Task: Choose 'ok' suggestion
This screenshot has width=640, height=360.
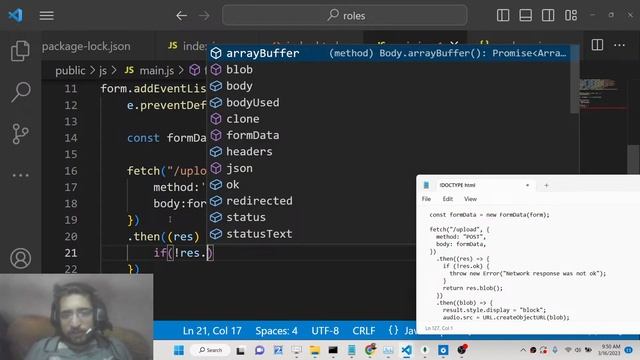Action: pyautogui.click(x=312, y=184)
